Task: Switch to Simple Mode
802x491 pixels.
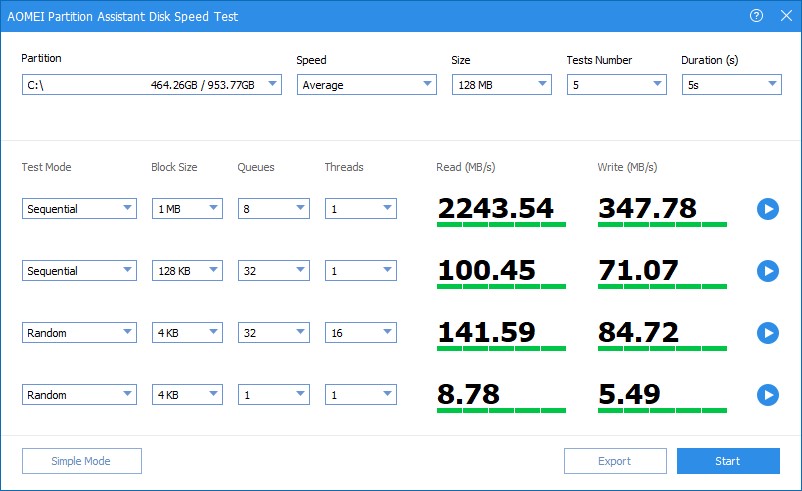Action: 82,461
